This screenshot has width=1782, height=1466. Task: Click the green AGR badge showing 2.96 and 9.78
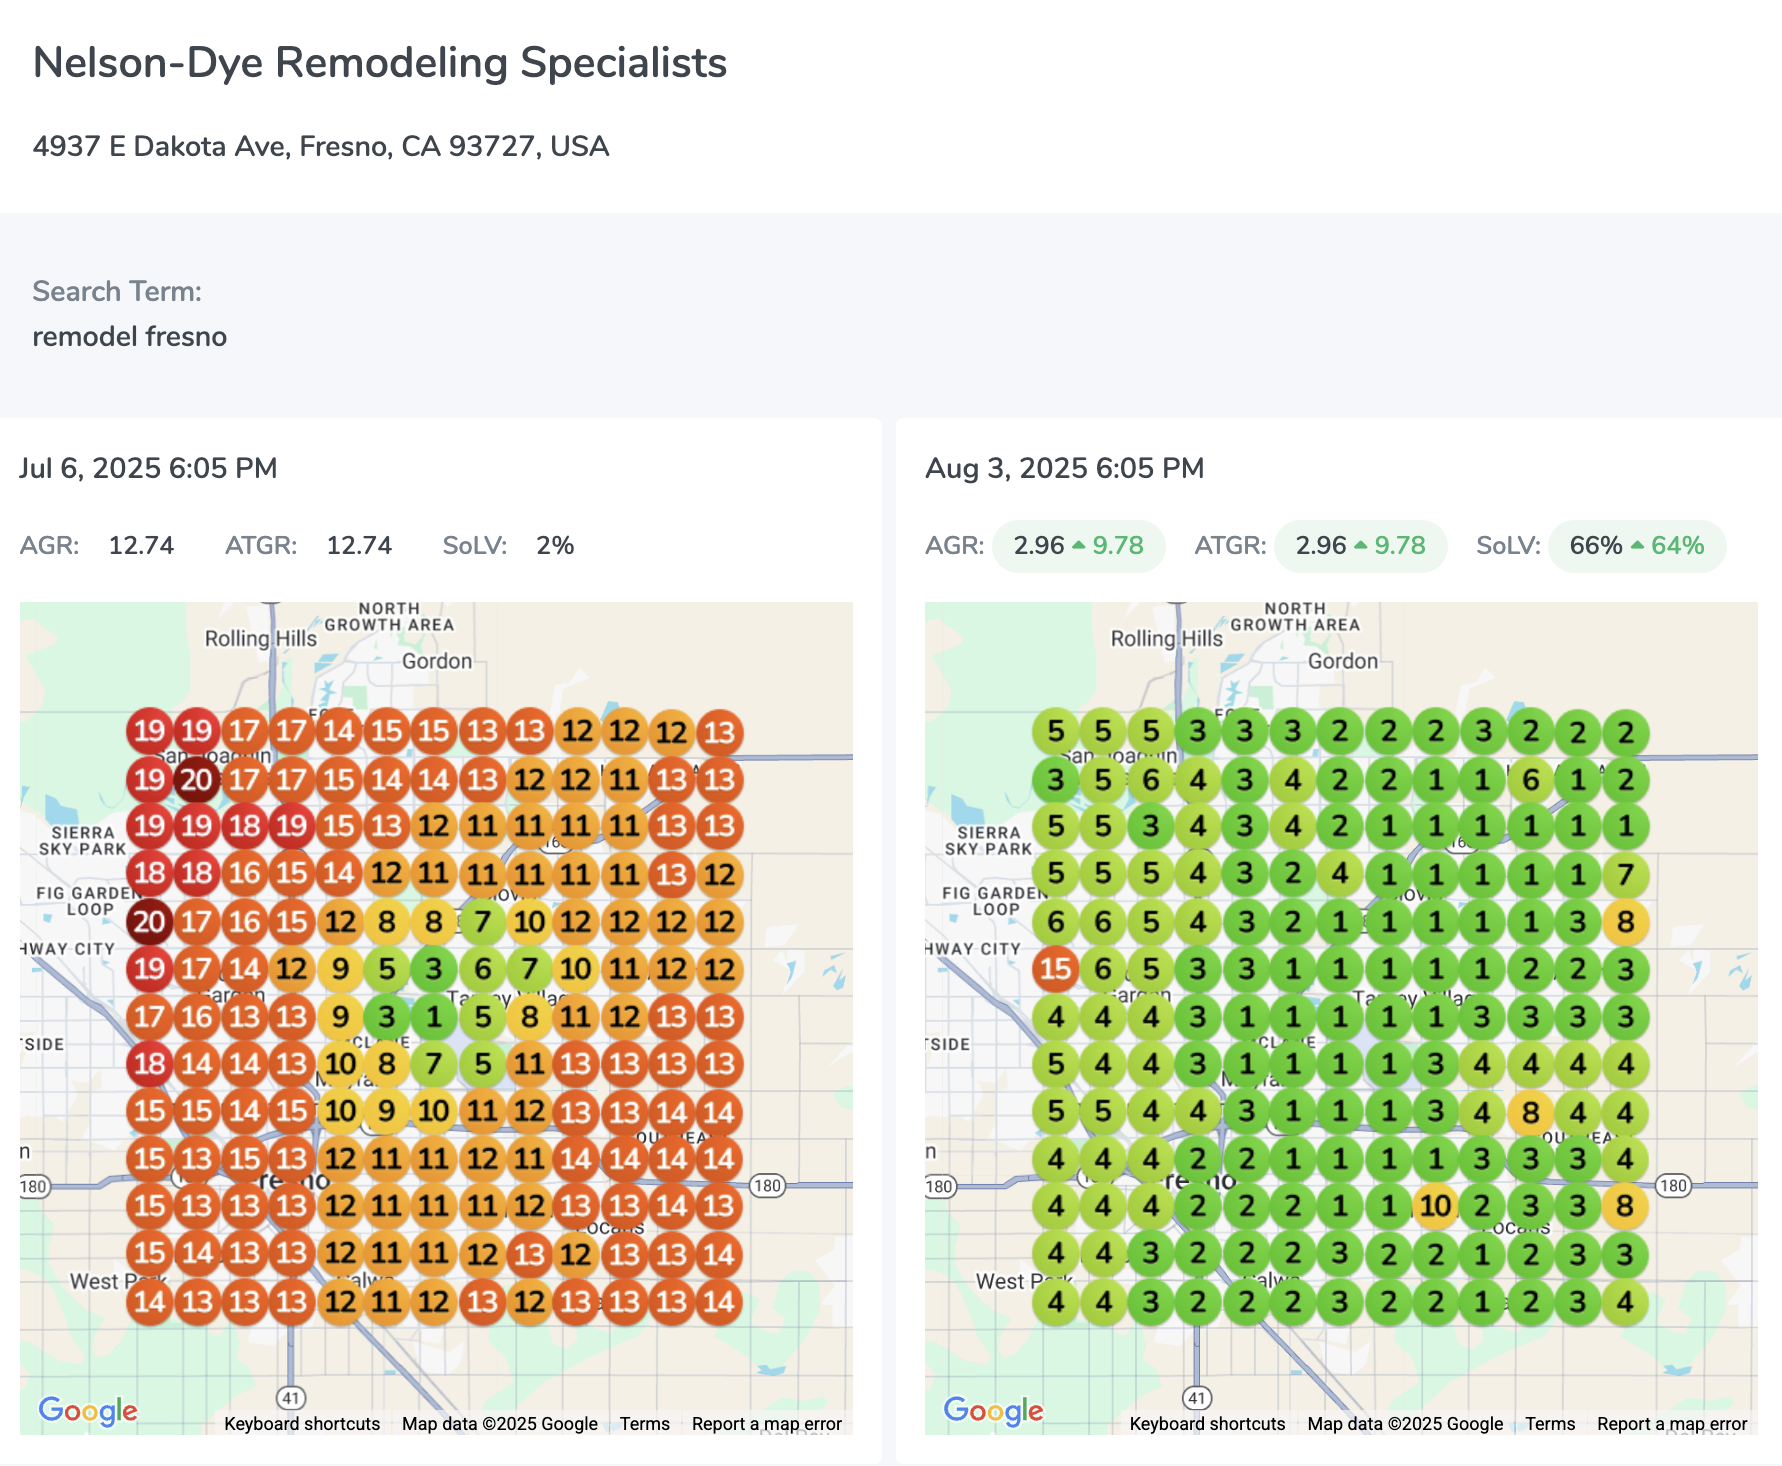click(1079, 546)
